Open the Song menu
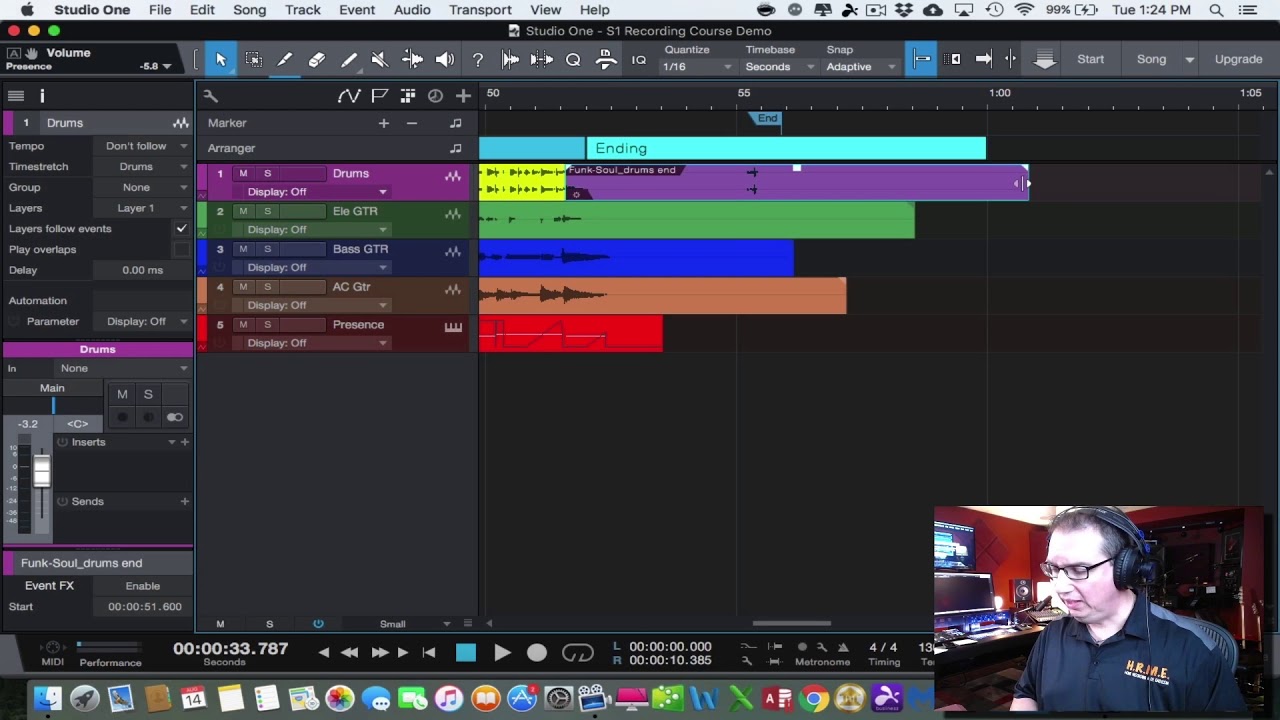The width and height of the screenshot is (1280, 720). [x=249, y=10]
